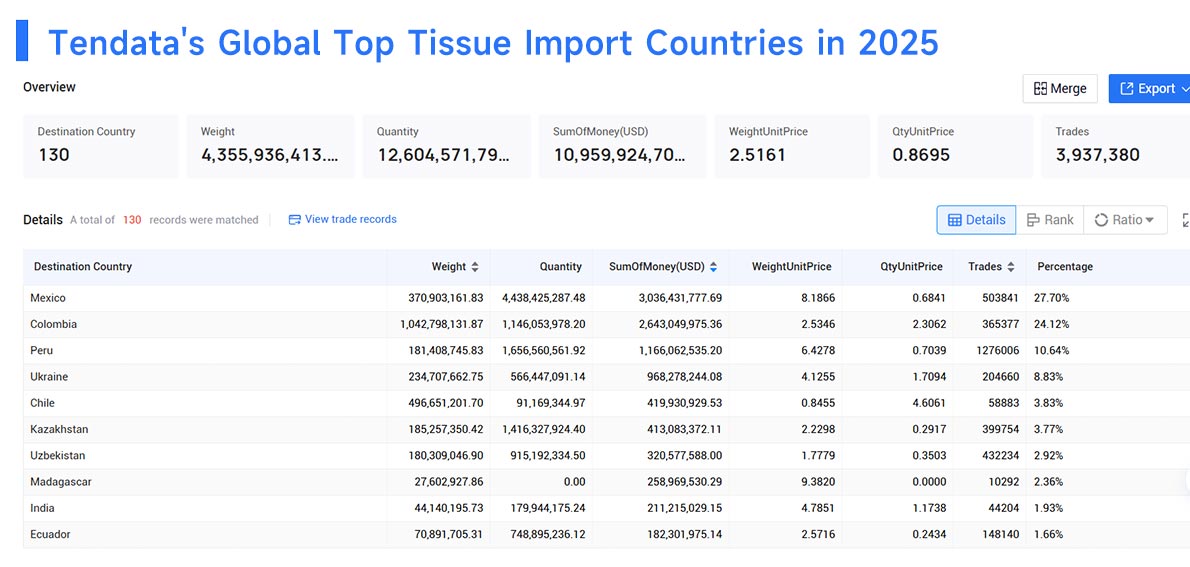Viewport: 1190px width, 567px height.
Task: Click the Weight summary card
Action: [x=270, y=146]
